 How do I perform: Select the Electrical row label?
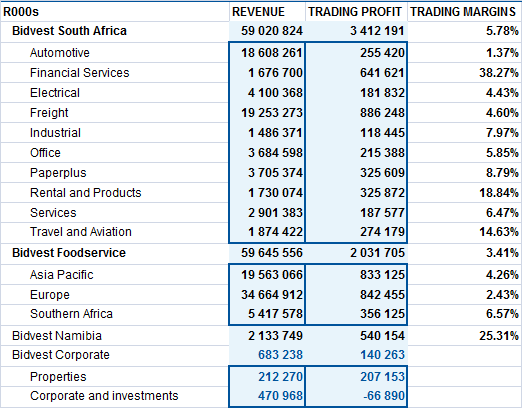[55, 93]
